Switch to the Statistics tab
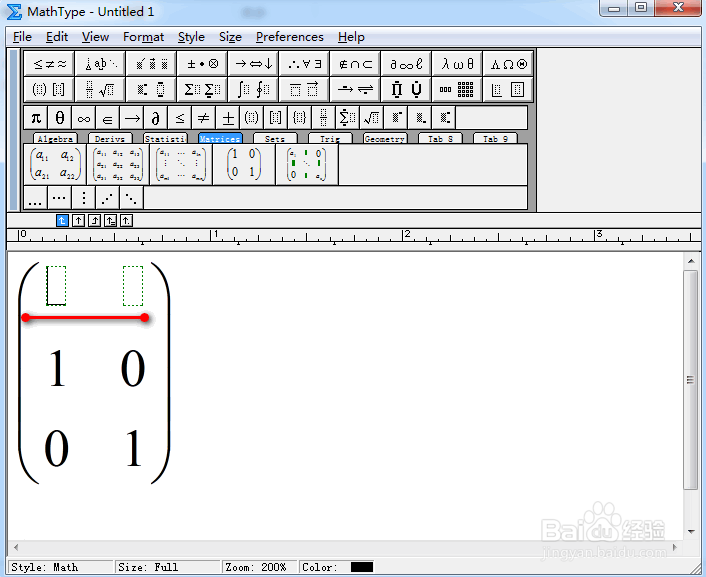This screenshot has height=577, width=706. (x=165, y=139)
